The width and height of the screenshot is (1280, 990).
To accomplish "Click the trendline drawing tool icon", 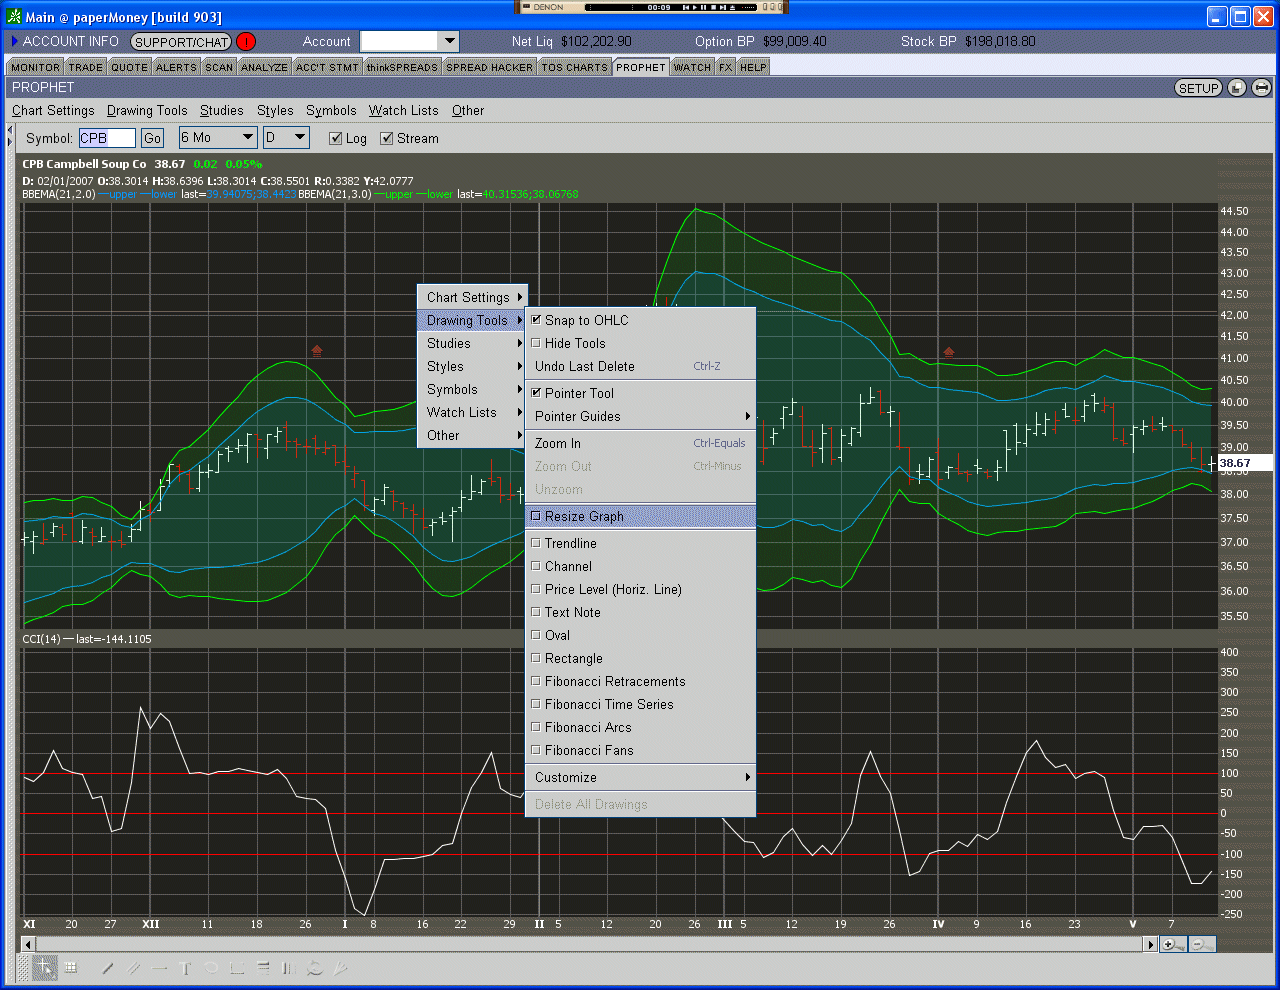I will (108, 968).
